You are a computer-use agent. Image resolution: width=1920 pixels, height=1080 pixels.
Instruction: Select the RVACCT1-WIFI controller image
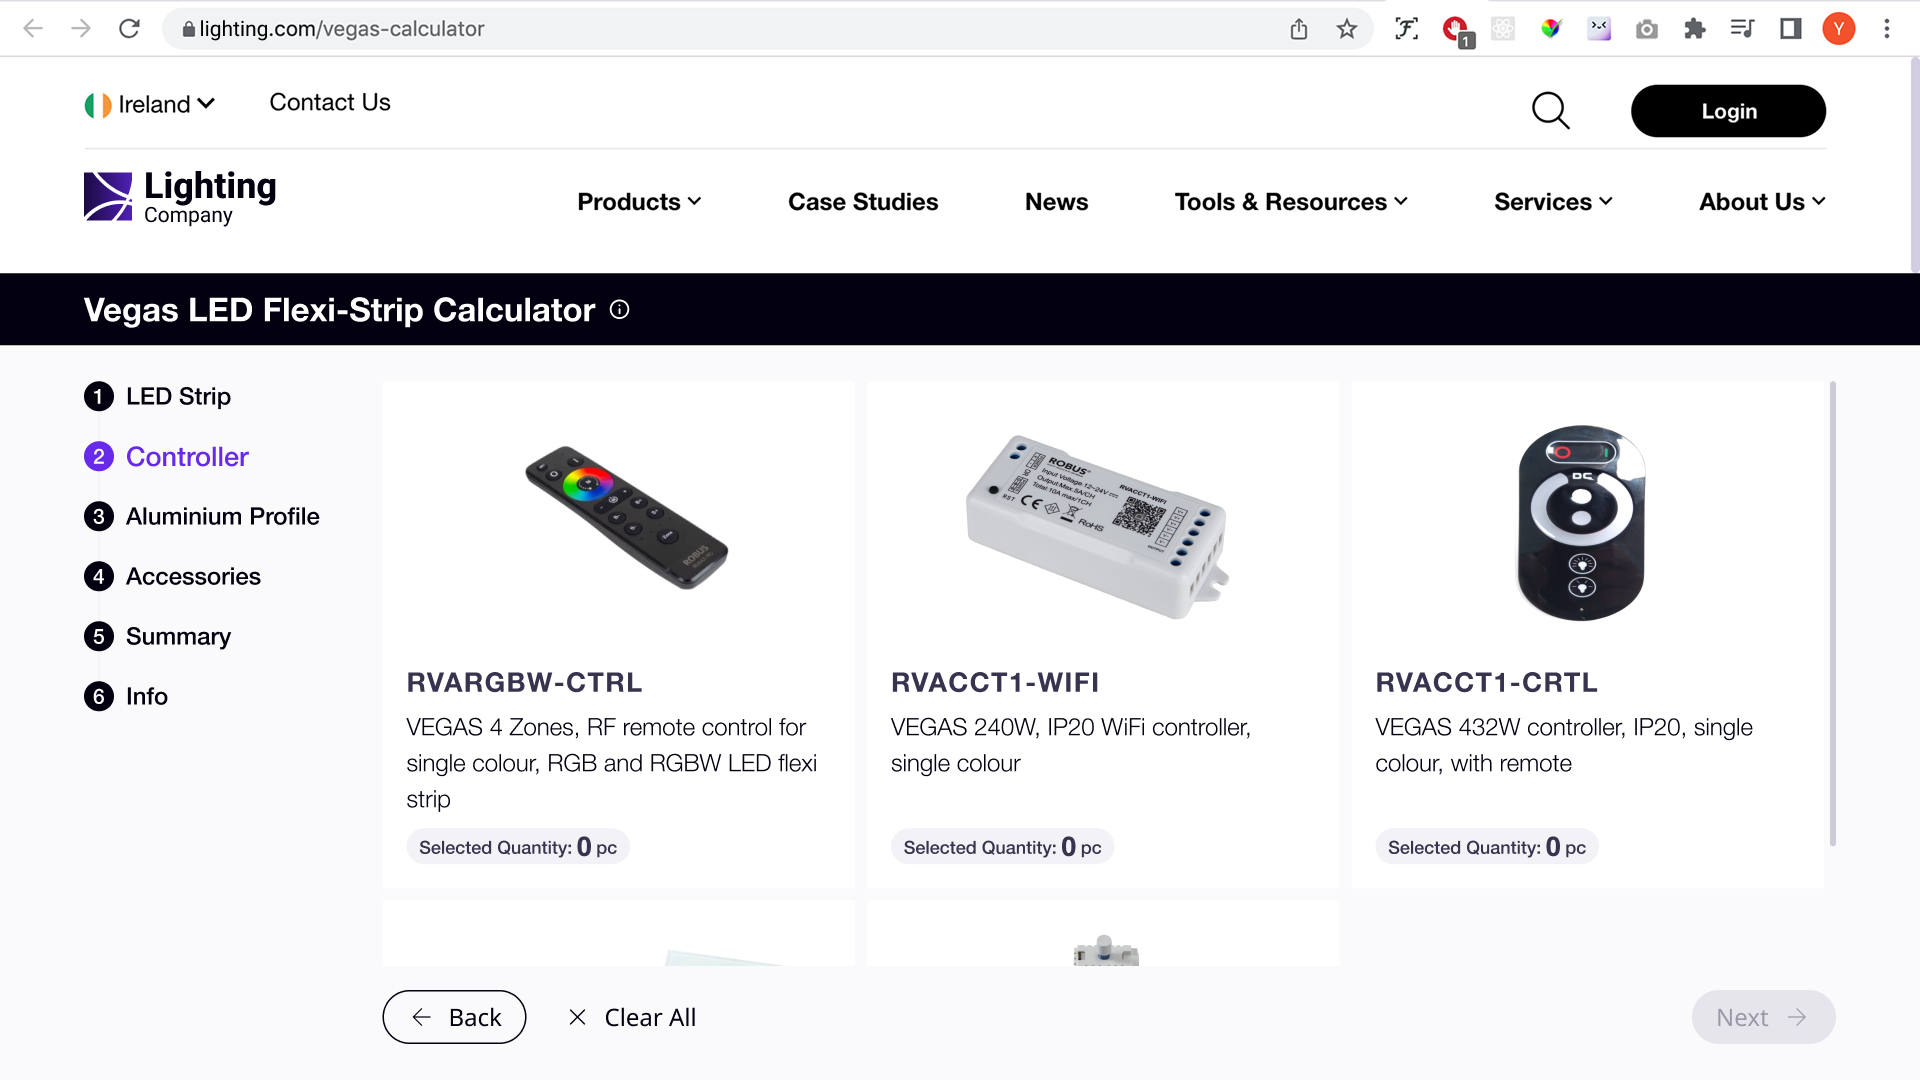tap(1098, 525)
